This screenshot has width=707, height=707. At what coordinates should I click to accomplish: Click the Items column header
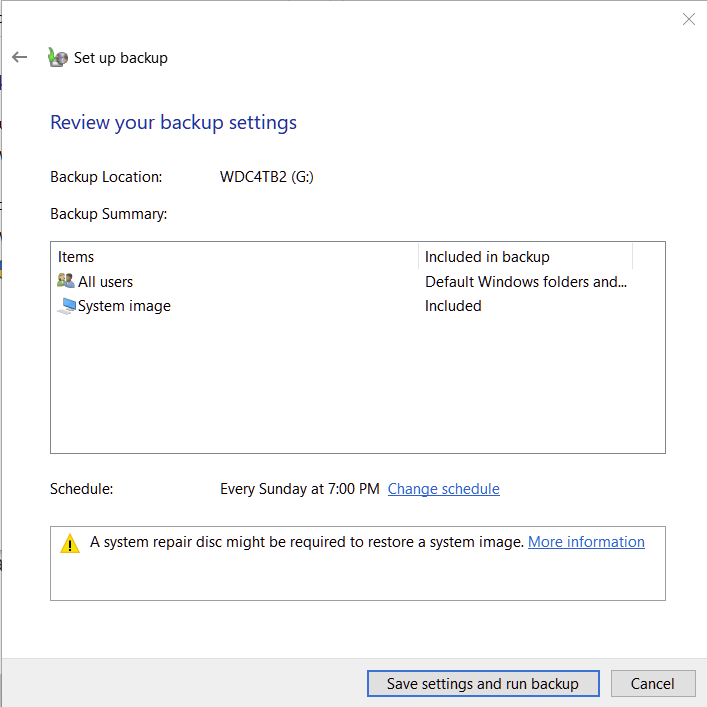[x=235, y=257]
